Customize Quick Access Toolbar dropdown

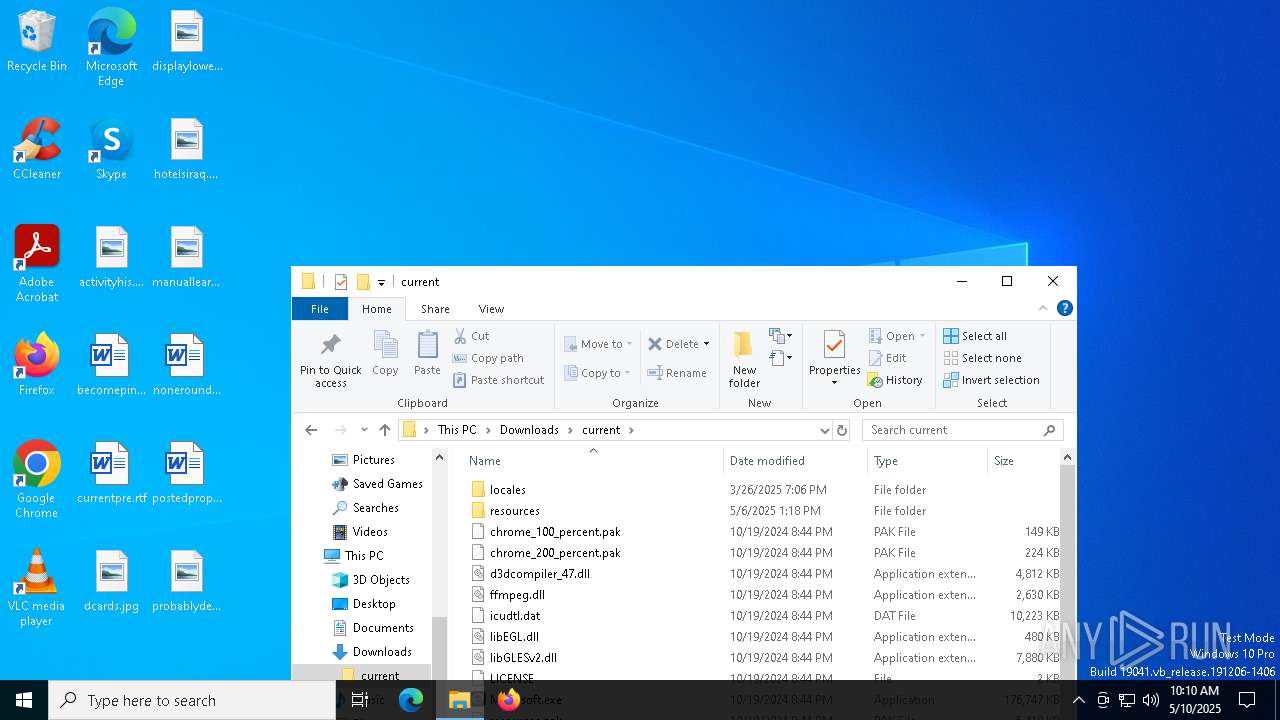point(381,283)
